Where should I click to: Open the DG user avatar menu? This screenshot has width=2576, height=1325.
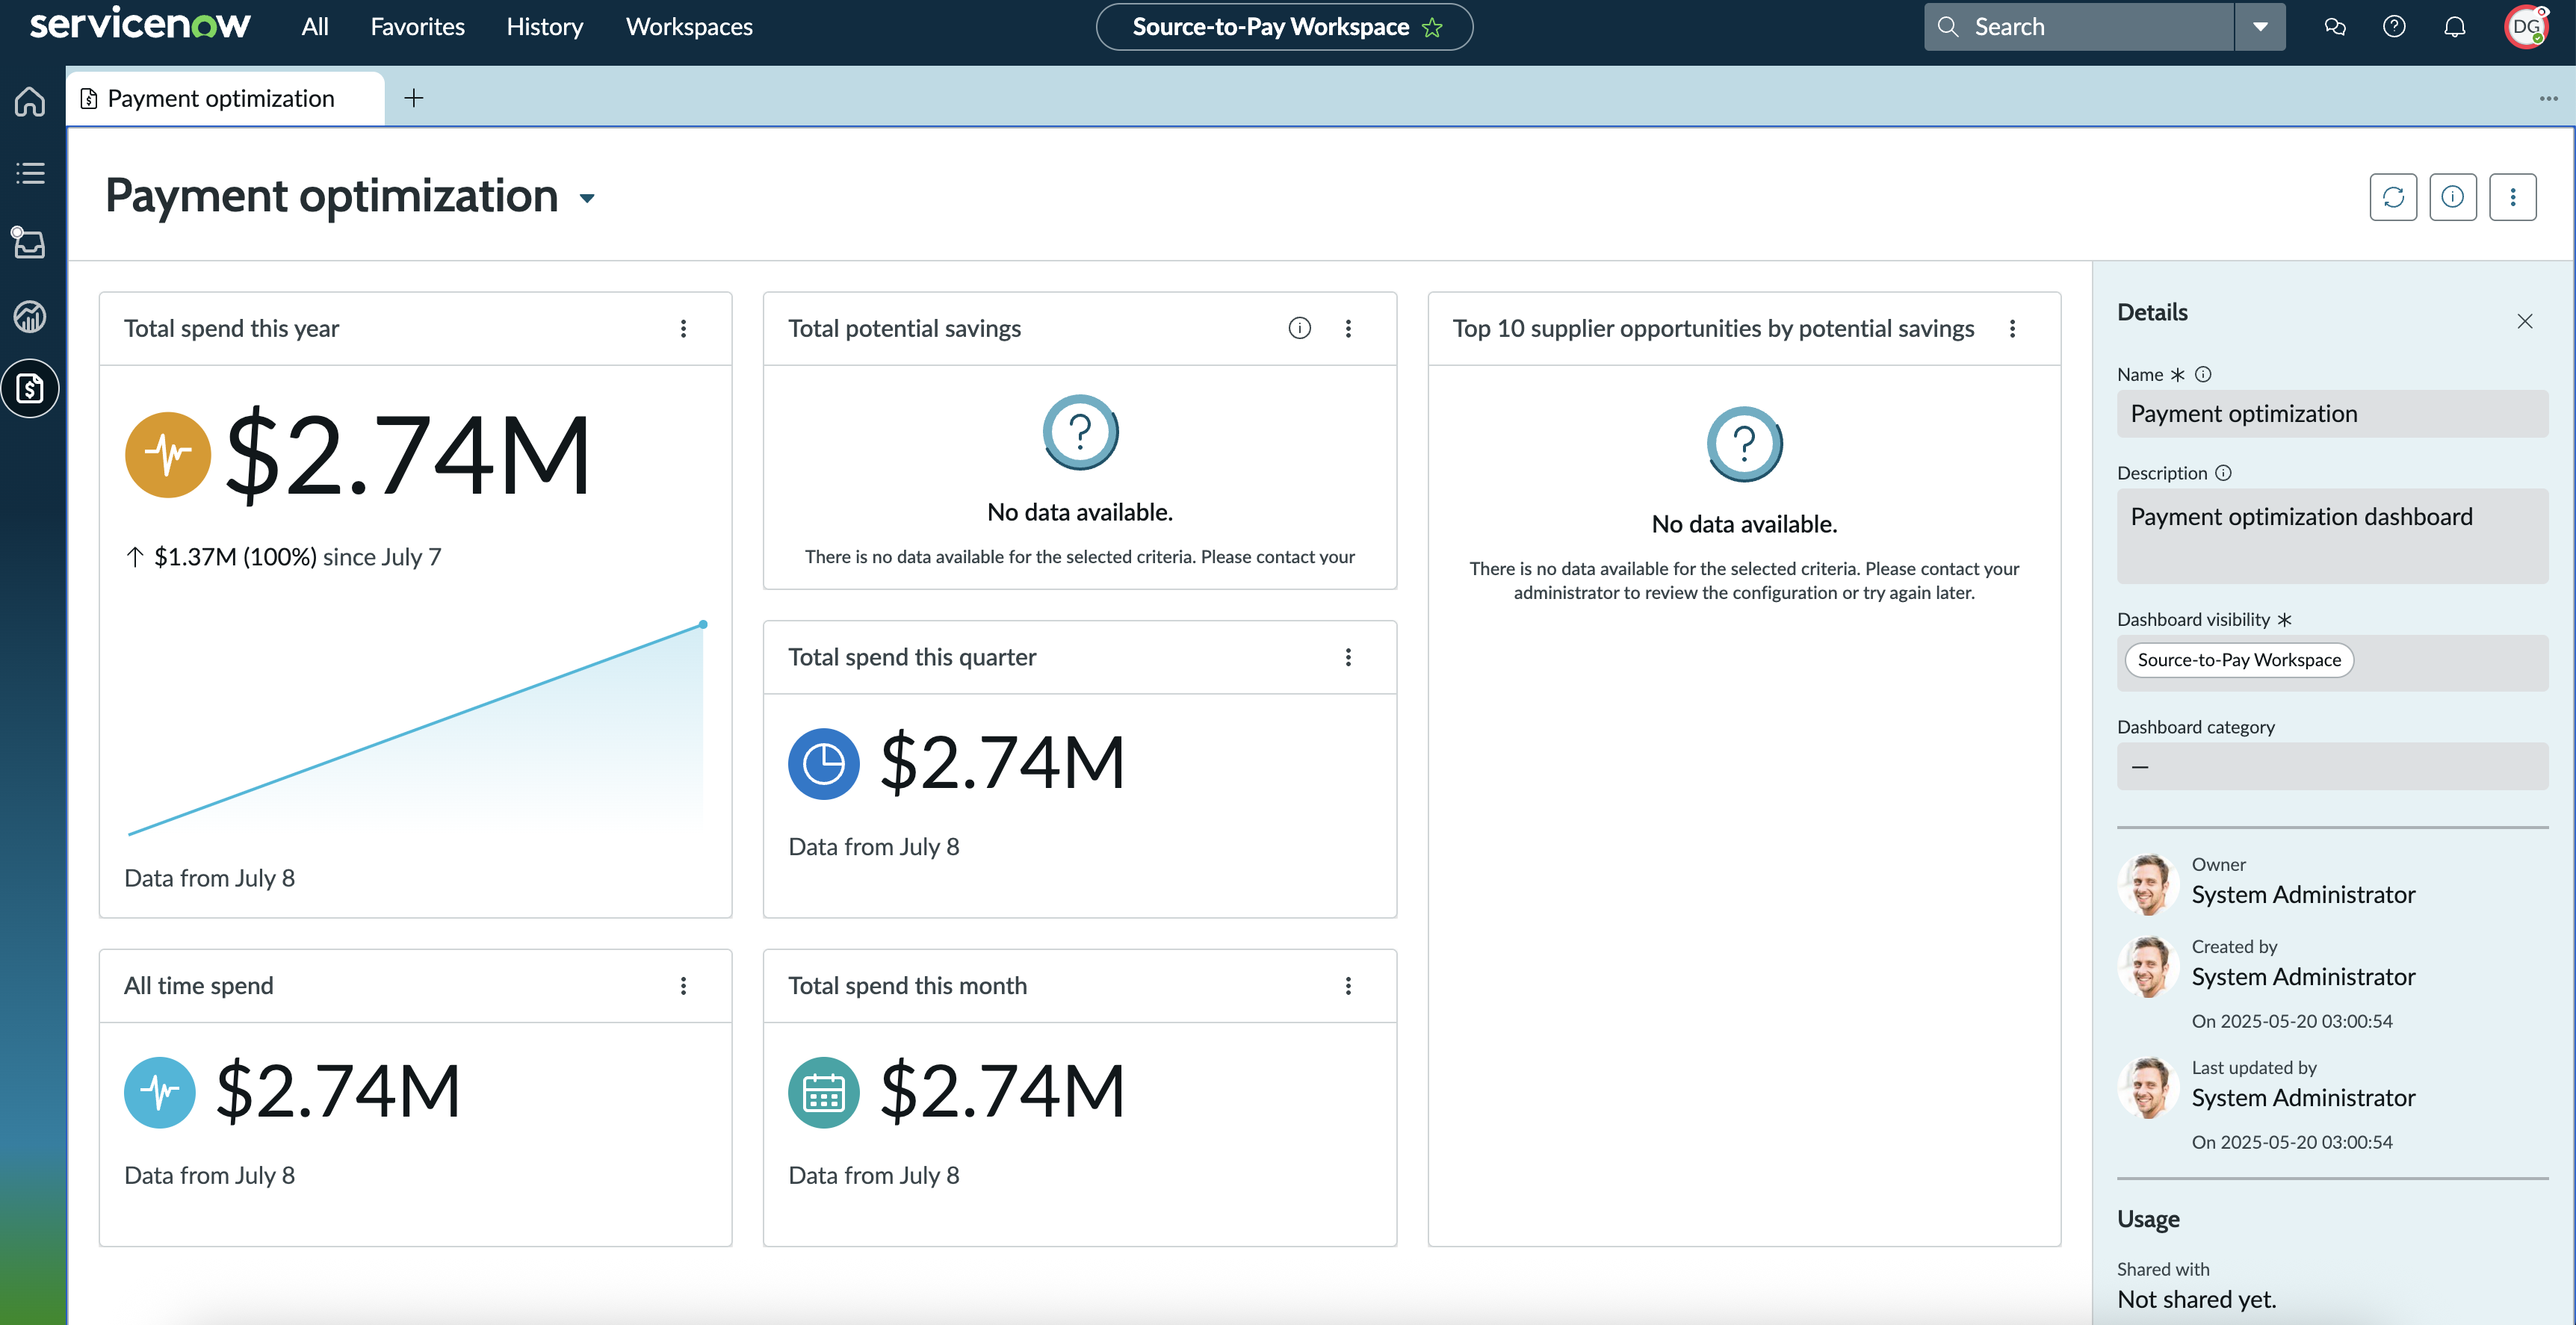click(x=2525, y=27)
